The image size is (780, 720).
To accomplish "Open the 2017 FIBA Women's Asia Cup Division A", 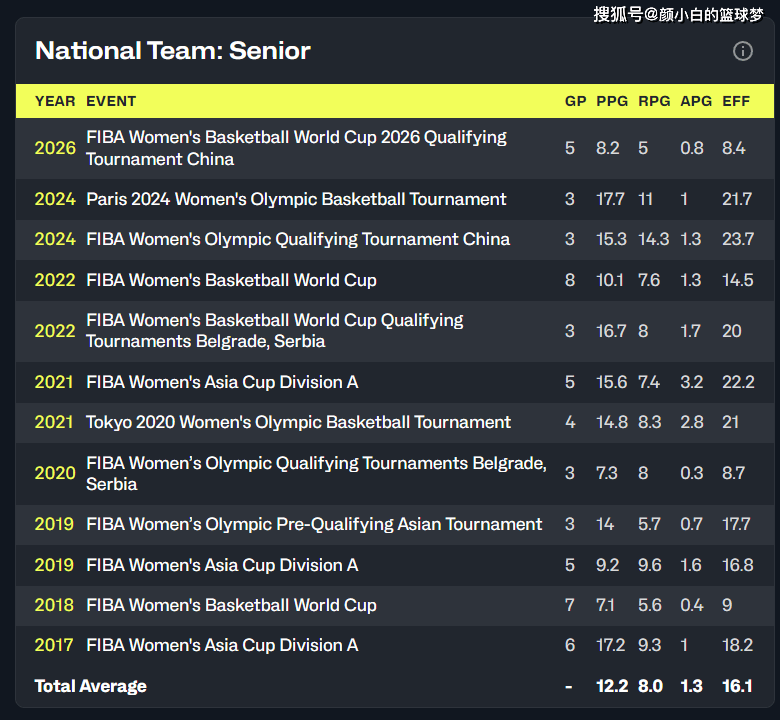I will tap(222, 646).
